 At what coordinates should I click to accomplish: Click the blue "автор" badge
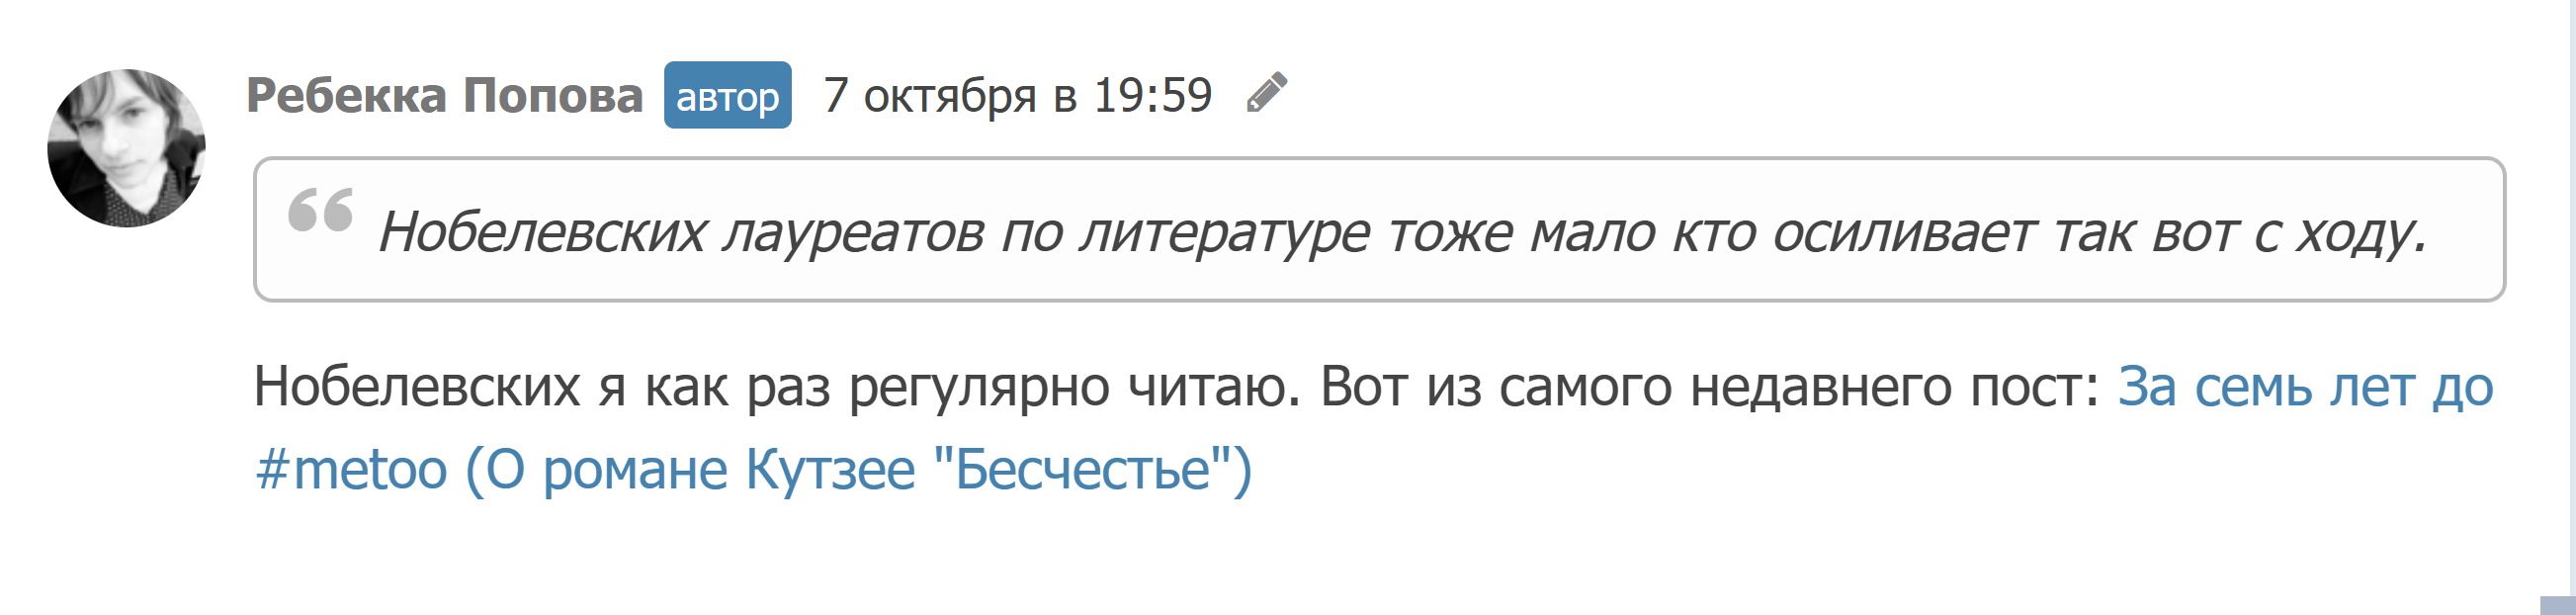(727, 96)
